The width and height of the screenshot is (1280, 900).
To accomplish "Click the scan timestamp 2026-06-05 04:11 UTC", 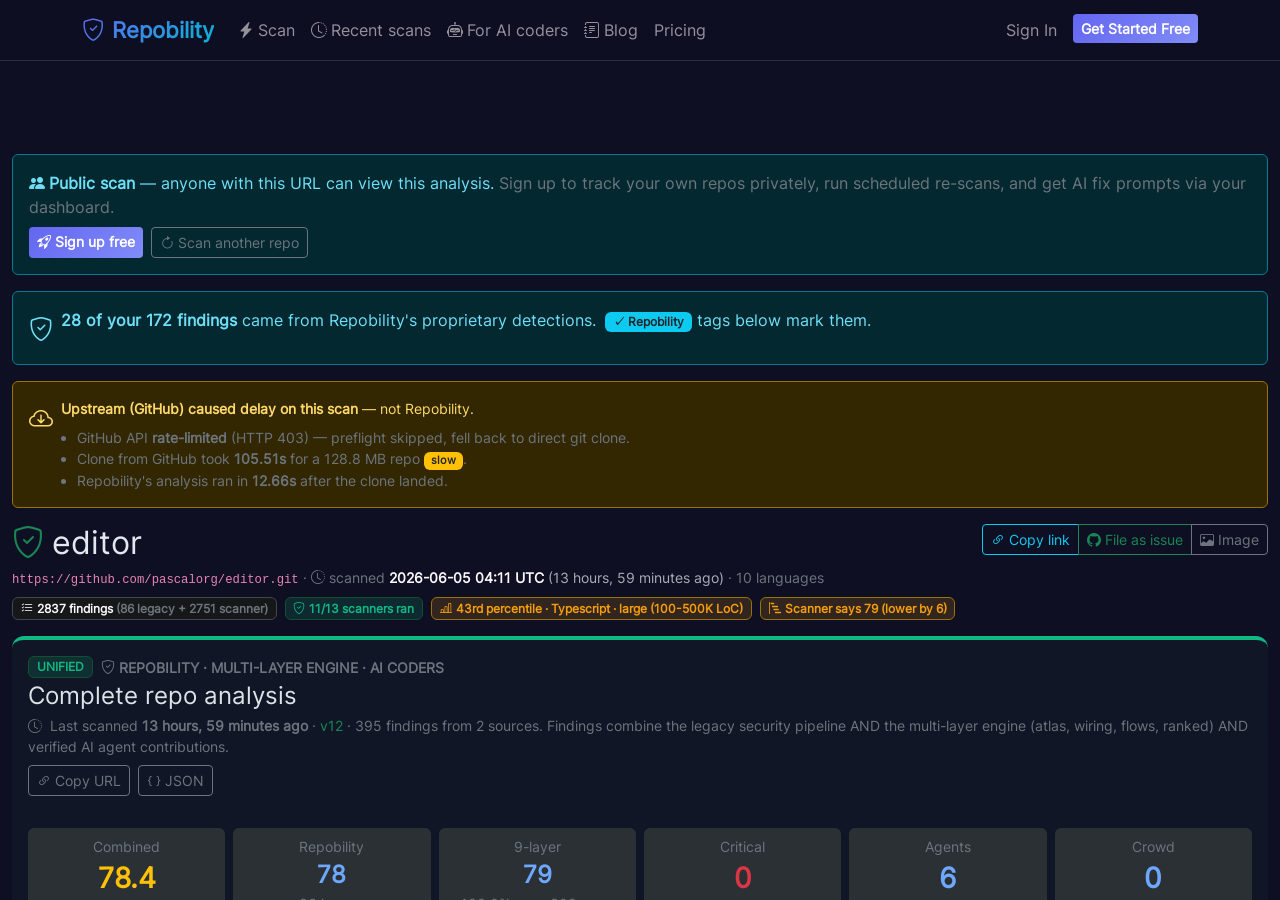I will tap(467, 578).
